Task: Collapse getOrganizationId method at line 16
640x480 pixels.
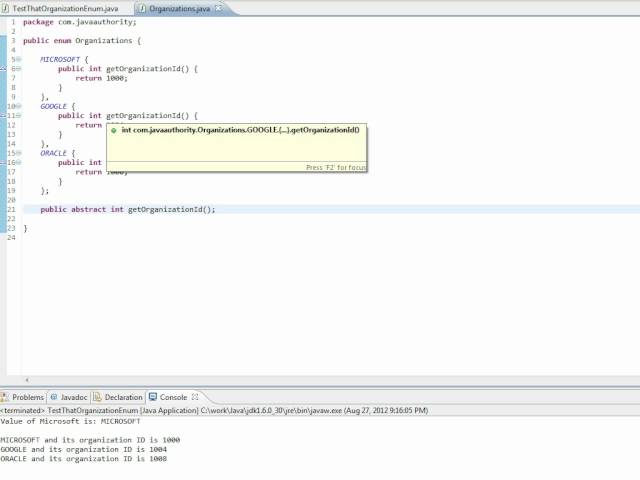Action: (x=18, y=162)
